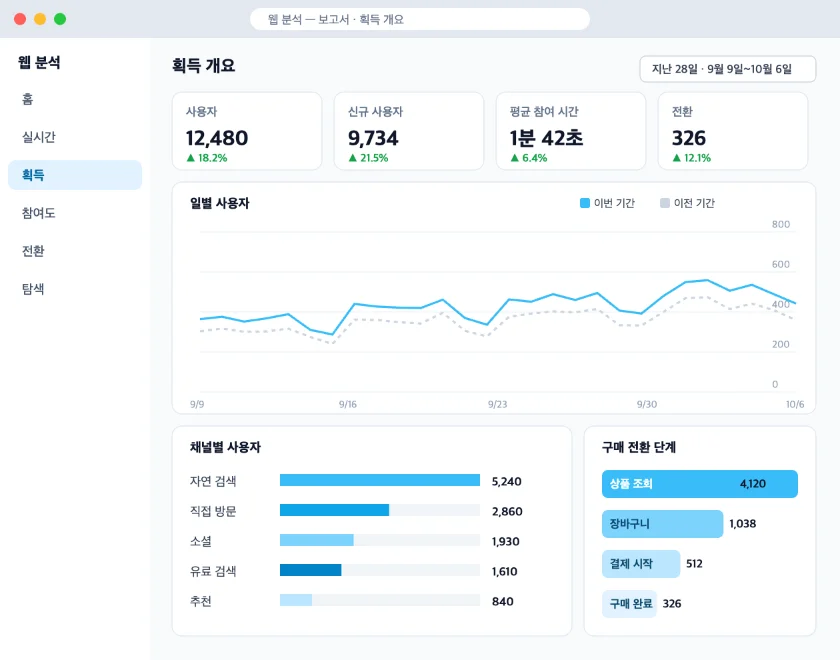Viewport: 840px width, 660px height.
Task: Click the 직접 방문 bar
Action: pyautogui.click(x=334, y=510)
